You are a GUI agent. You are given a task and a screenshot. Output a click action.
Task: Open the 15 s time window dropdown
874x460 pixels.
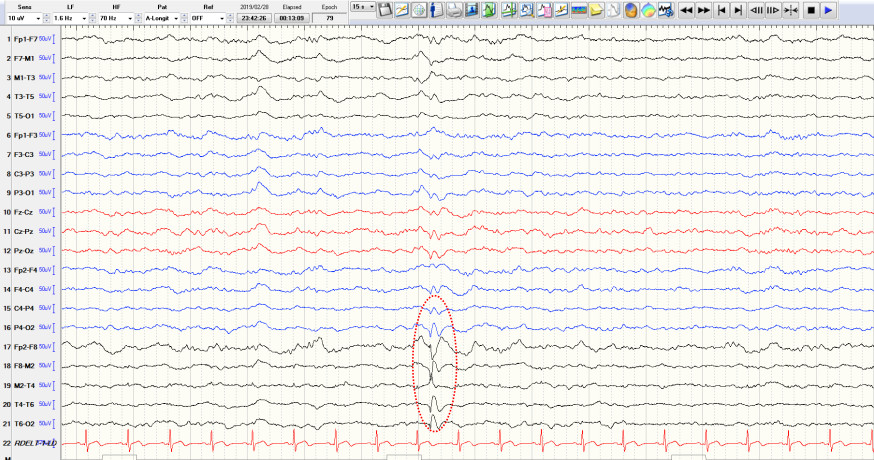pyautogui.click(x=362, y=7)
